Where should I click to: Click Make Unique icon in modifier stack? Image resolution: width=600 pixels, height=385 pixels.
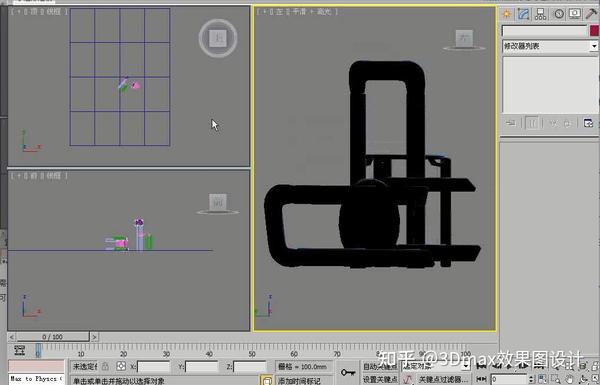point(553,123)
